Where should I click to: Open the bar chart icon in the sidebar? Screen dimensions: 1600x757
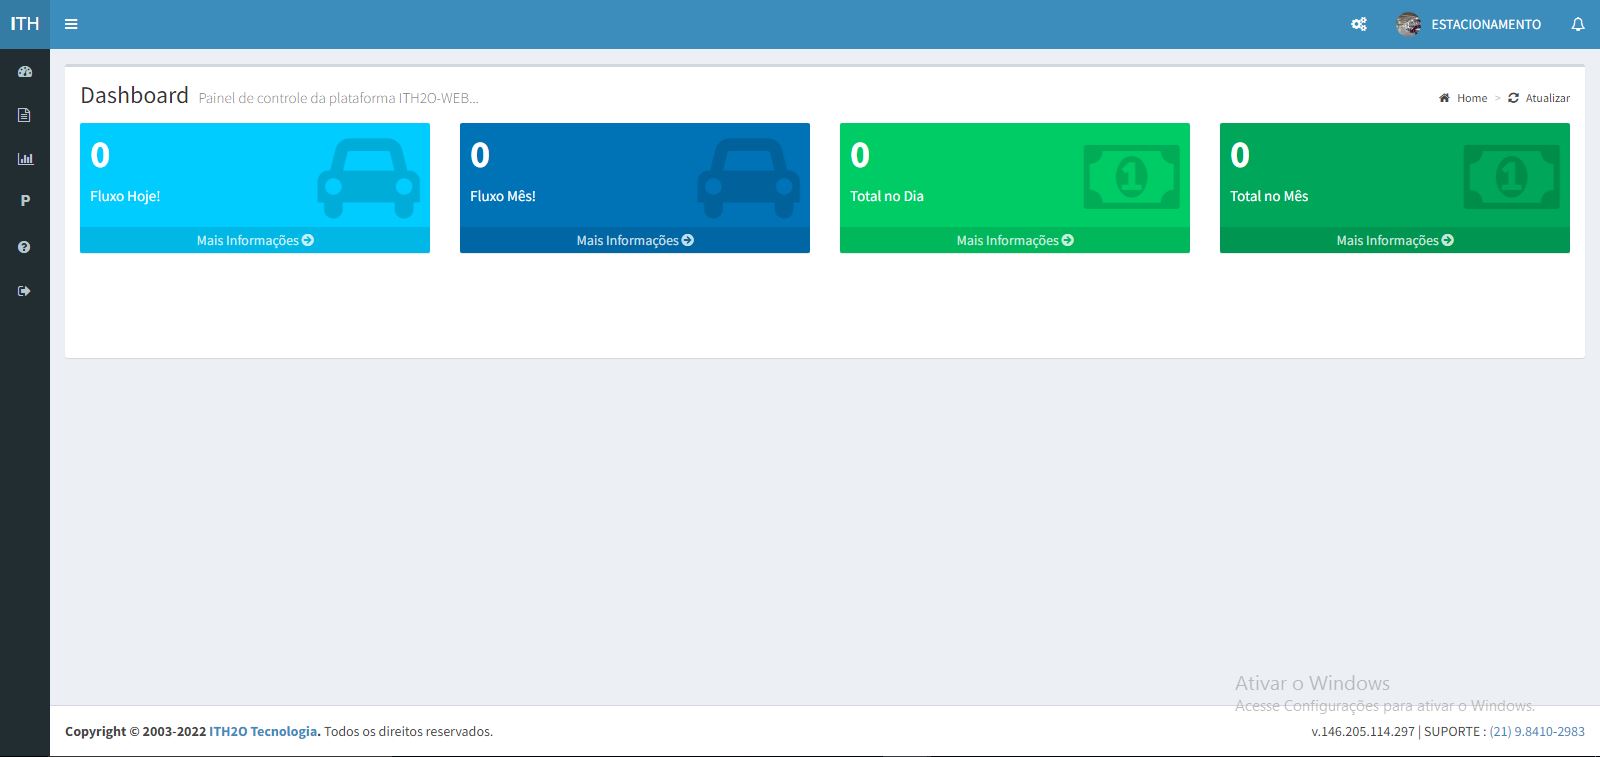[25, 158]
